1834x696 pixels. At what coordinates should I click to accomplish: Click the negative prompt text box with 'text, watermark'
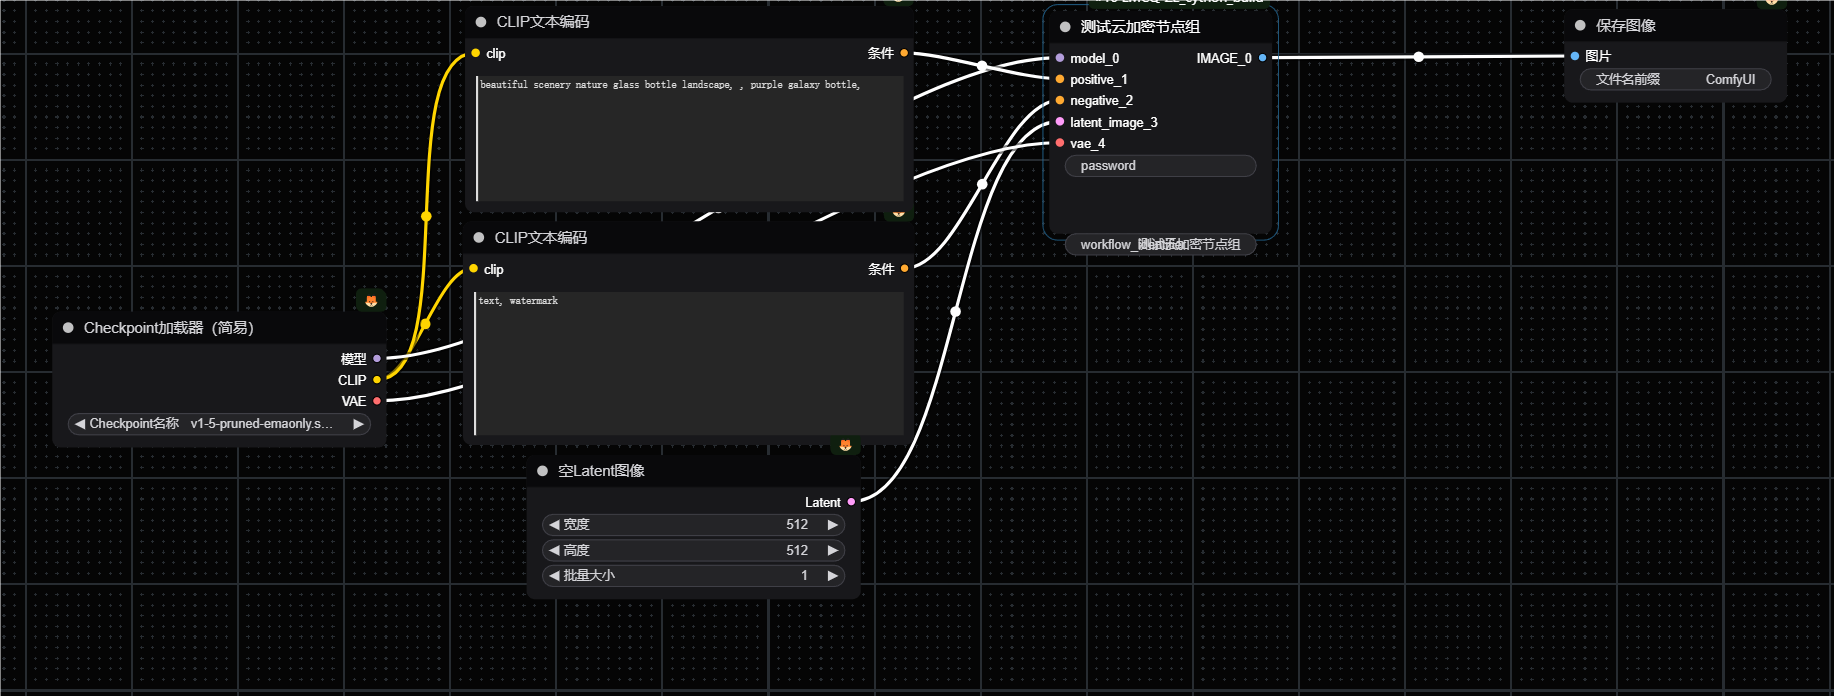(688, 364)
